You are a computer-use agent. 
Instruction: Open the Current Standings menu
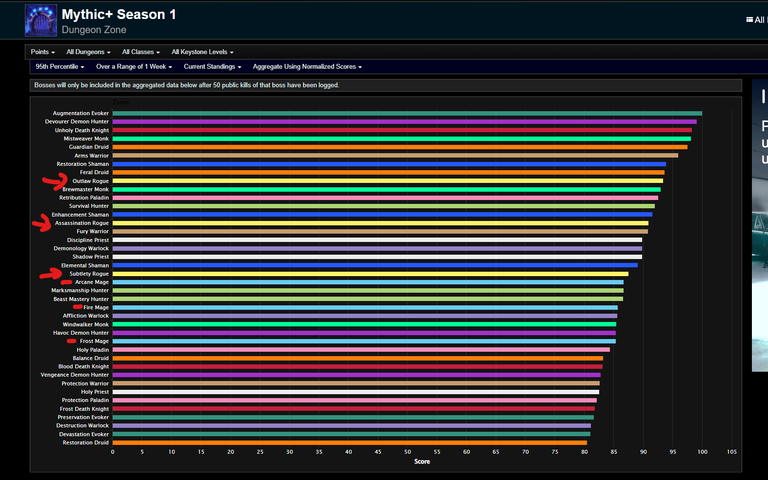click(x=213, y=67)
